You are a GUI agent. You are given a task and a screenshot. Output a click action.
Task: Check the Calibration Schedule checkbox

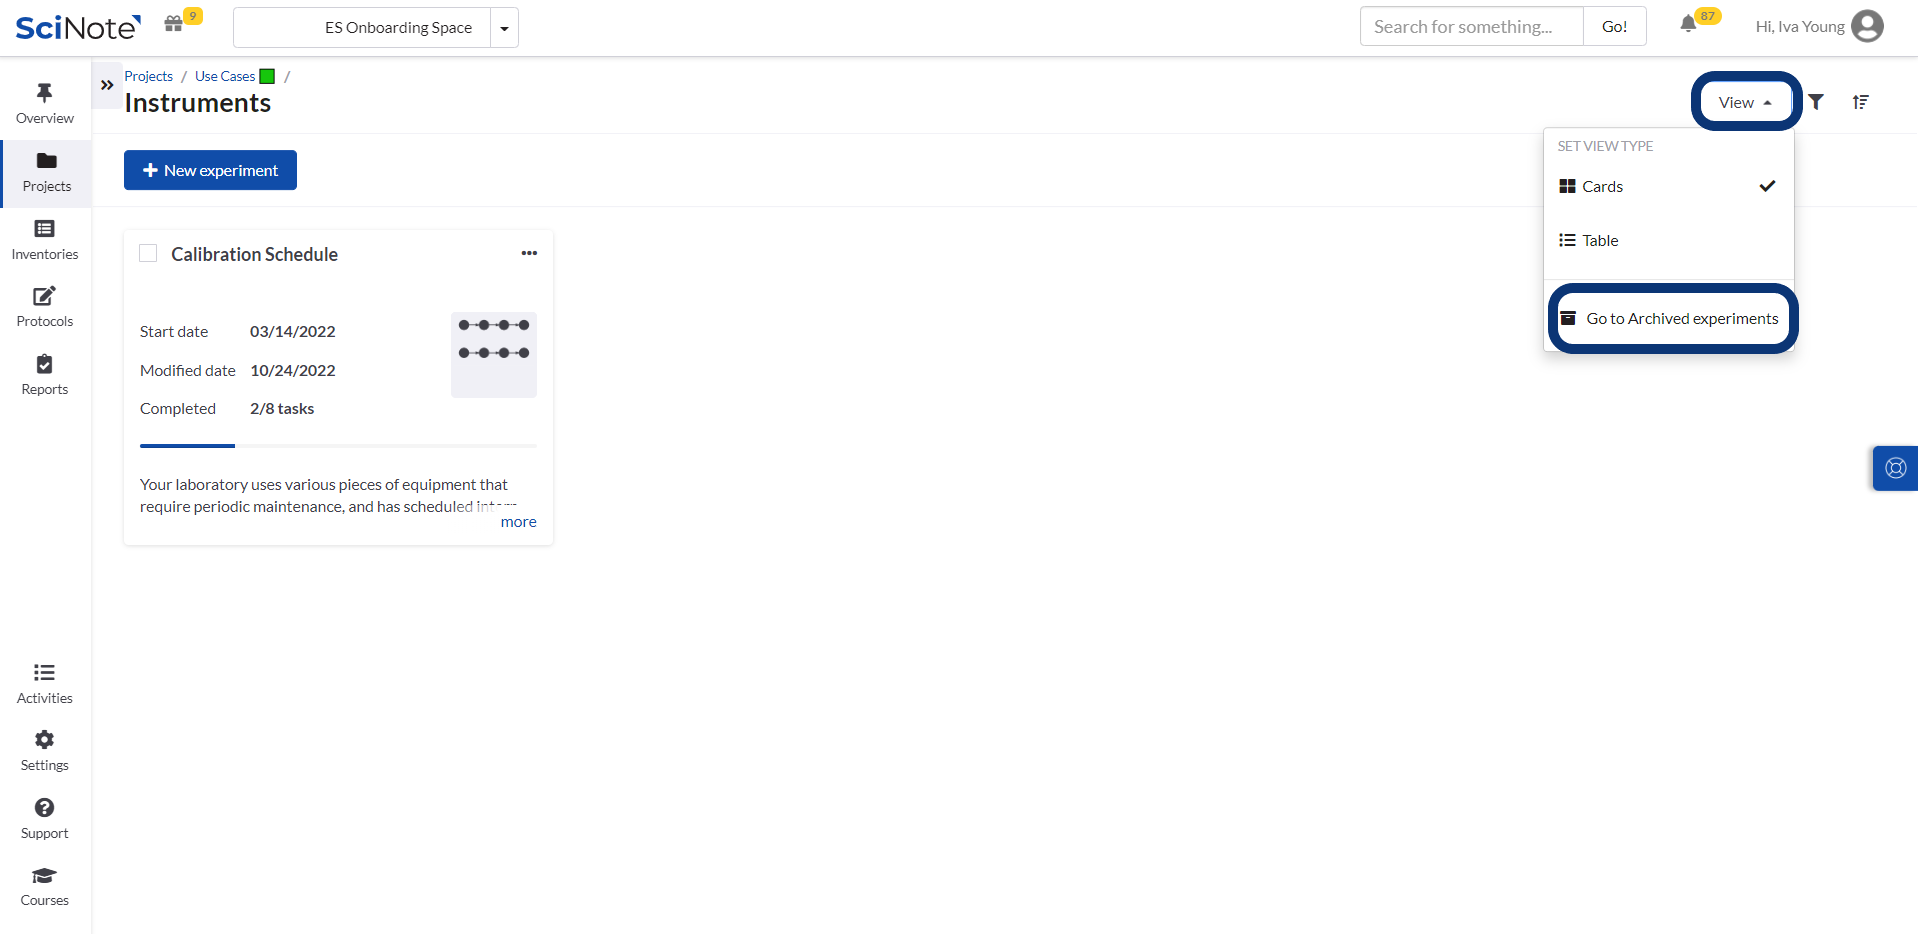click(x=149, y=254)
